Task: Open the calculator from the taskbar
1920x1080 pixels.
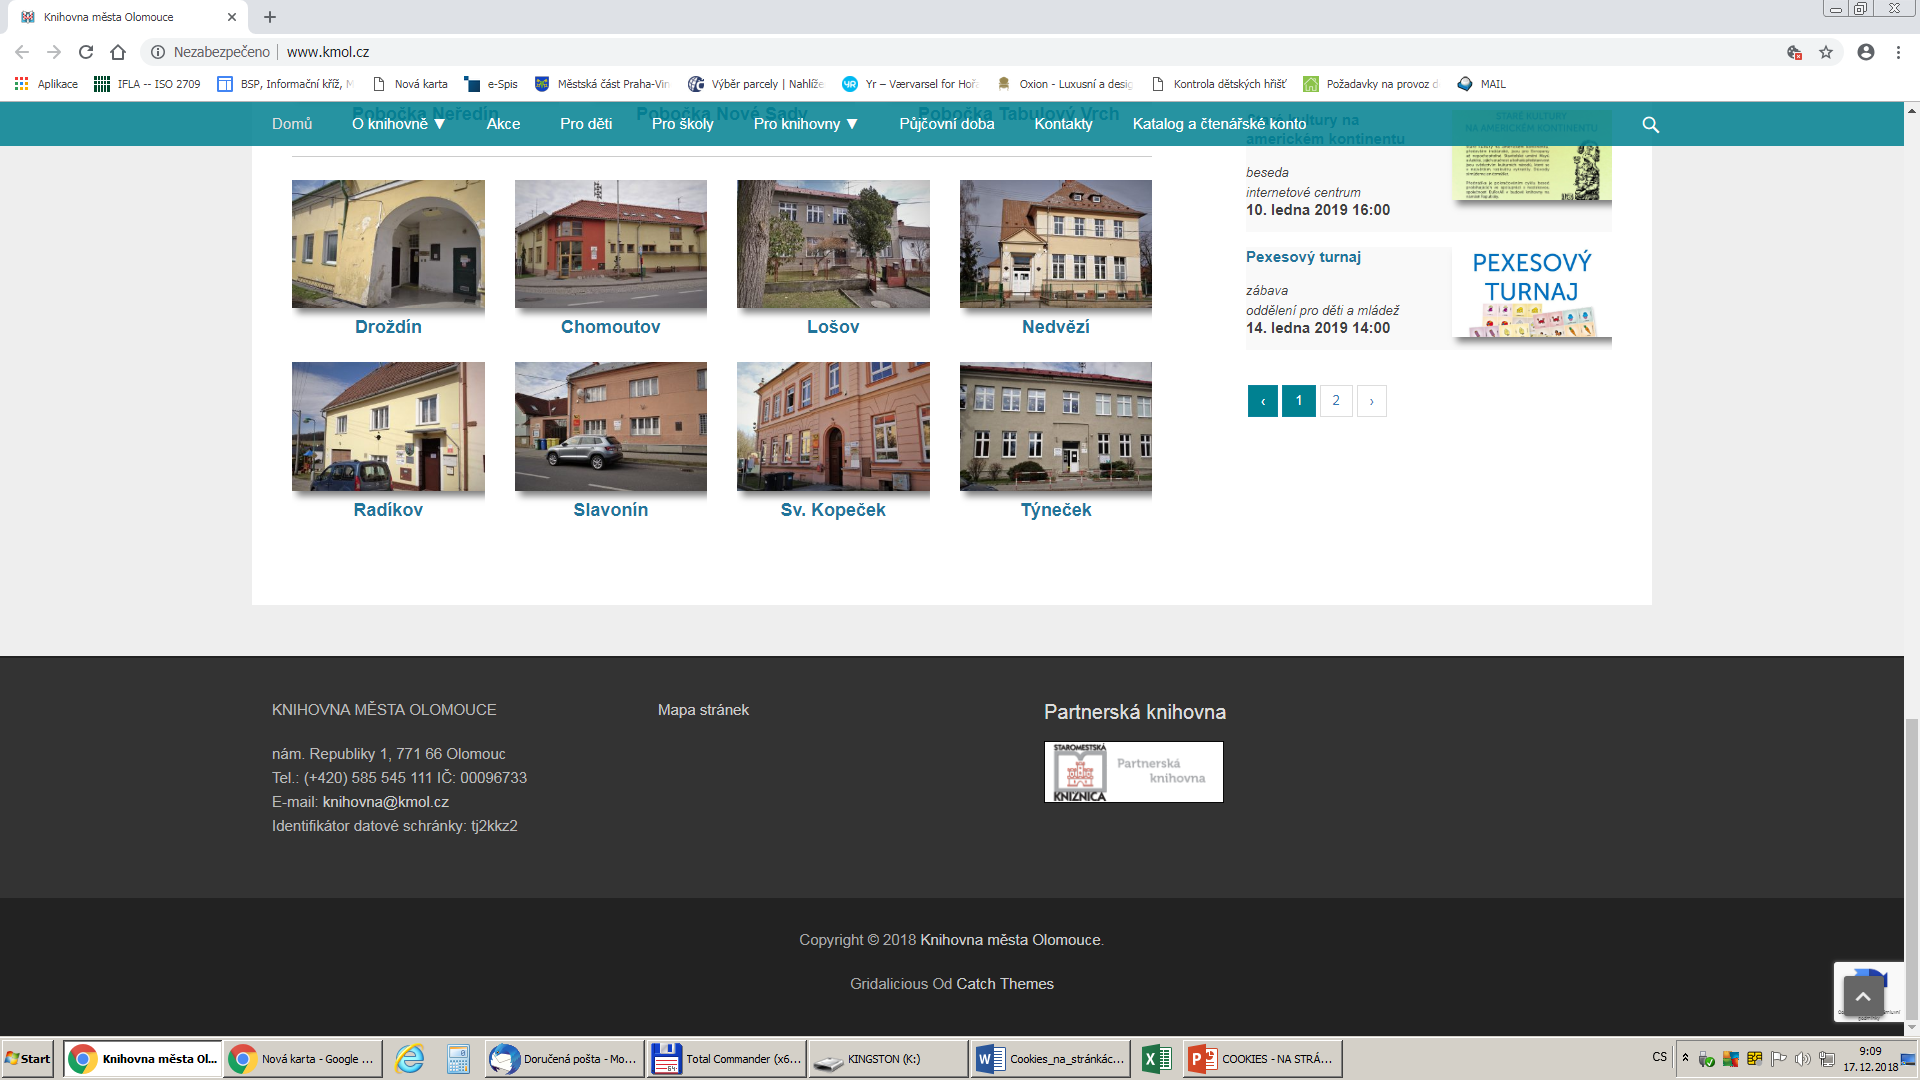Action: 458,1059
